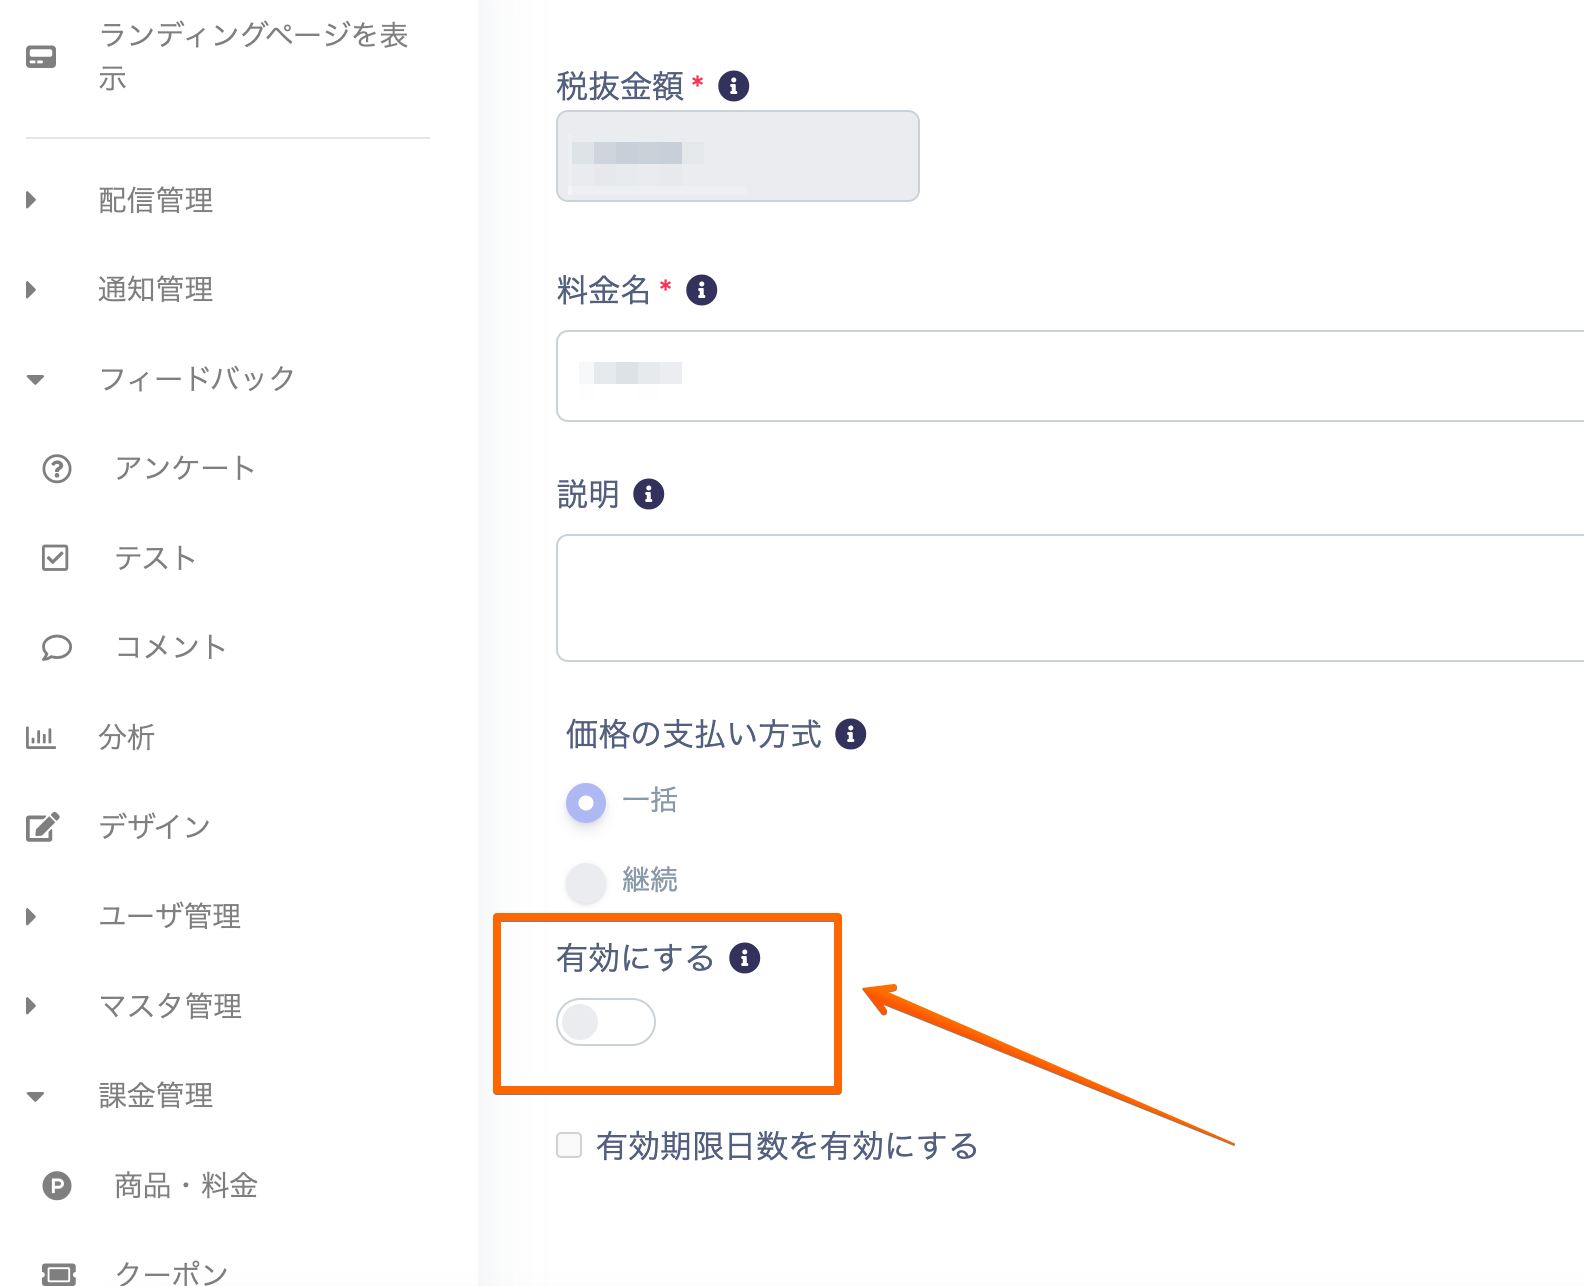Open 商品・料金 in the sidebar
Viewport: 1584px width, 1286px height.
click(186, 1185)
